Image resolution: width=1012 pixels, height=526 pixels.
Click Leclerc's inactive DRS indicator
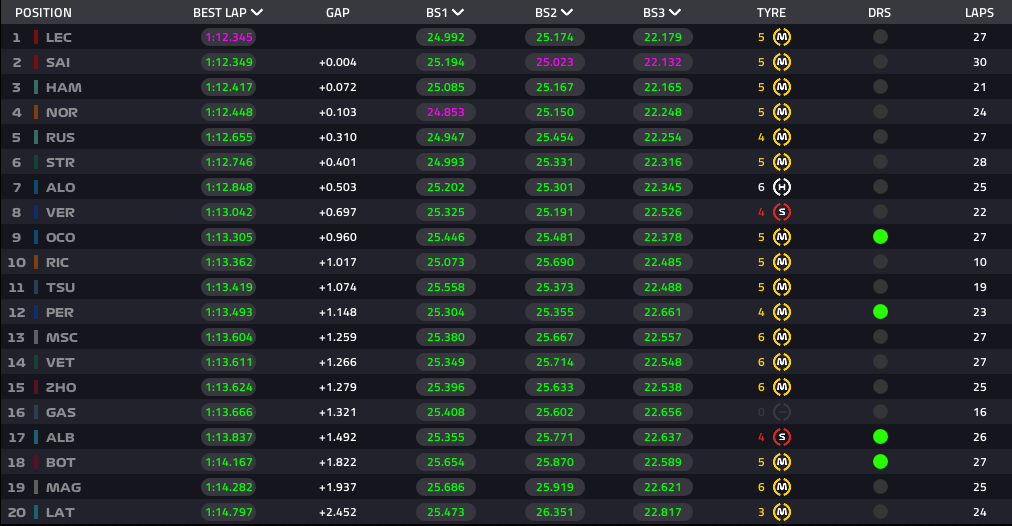coord(880,37)
